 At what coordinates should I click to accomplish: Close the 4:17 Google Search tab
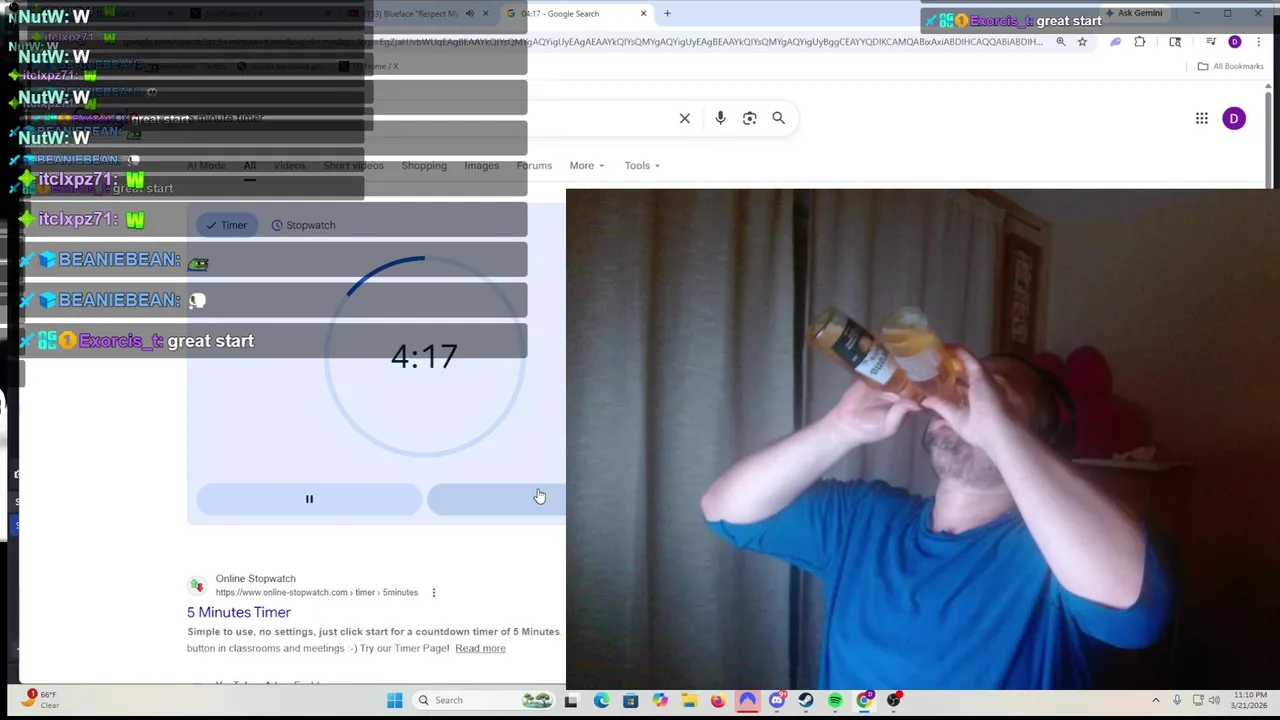coord(643,14)
